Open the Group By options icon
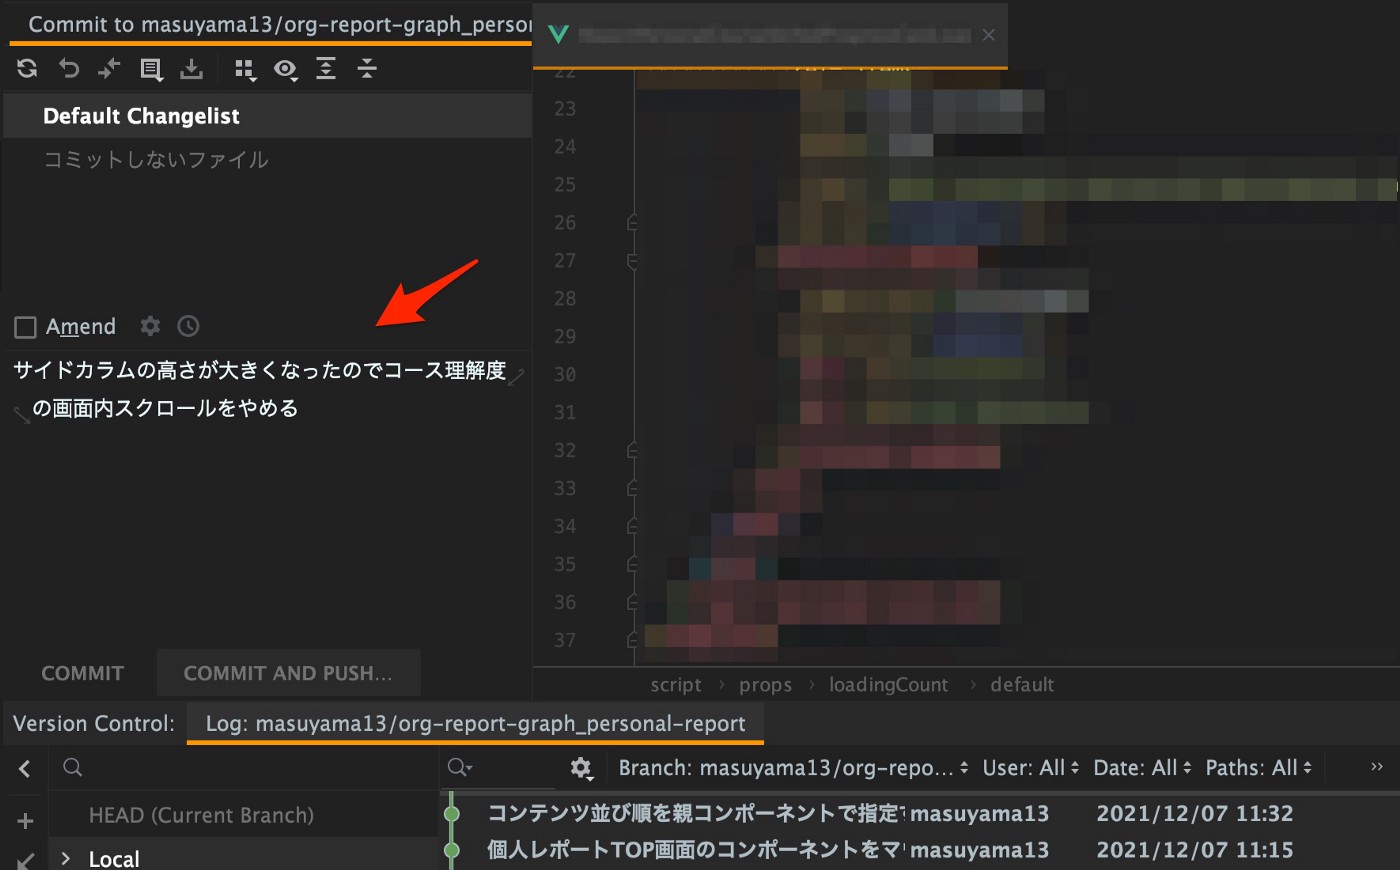Viewport: 1400px width, 870px height. click(245, 69)
